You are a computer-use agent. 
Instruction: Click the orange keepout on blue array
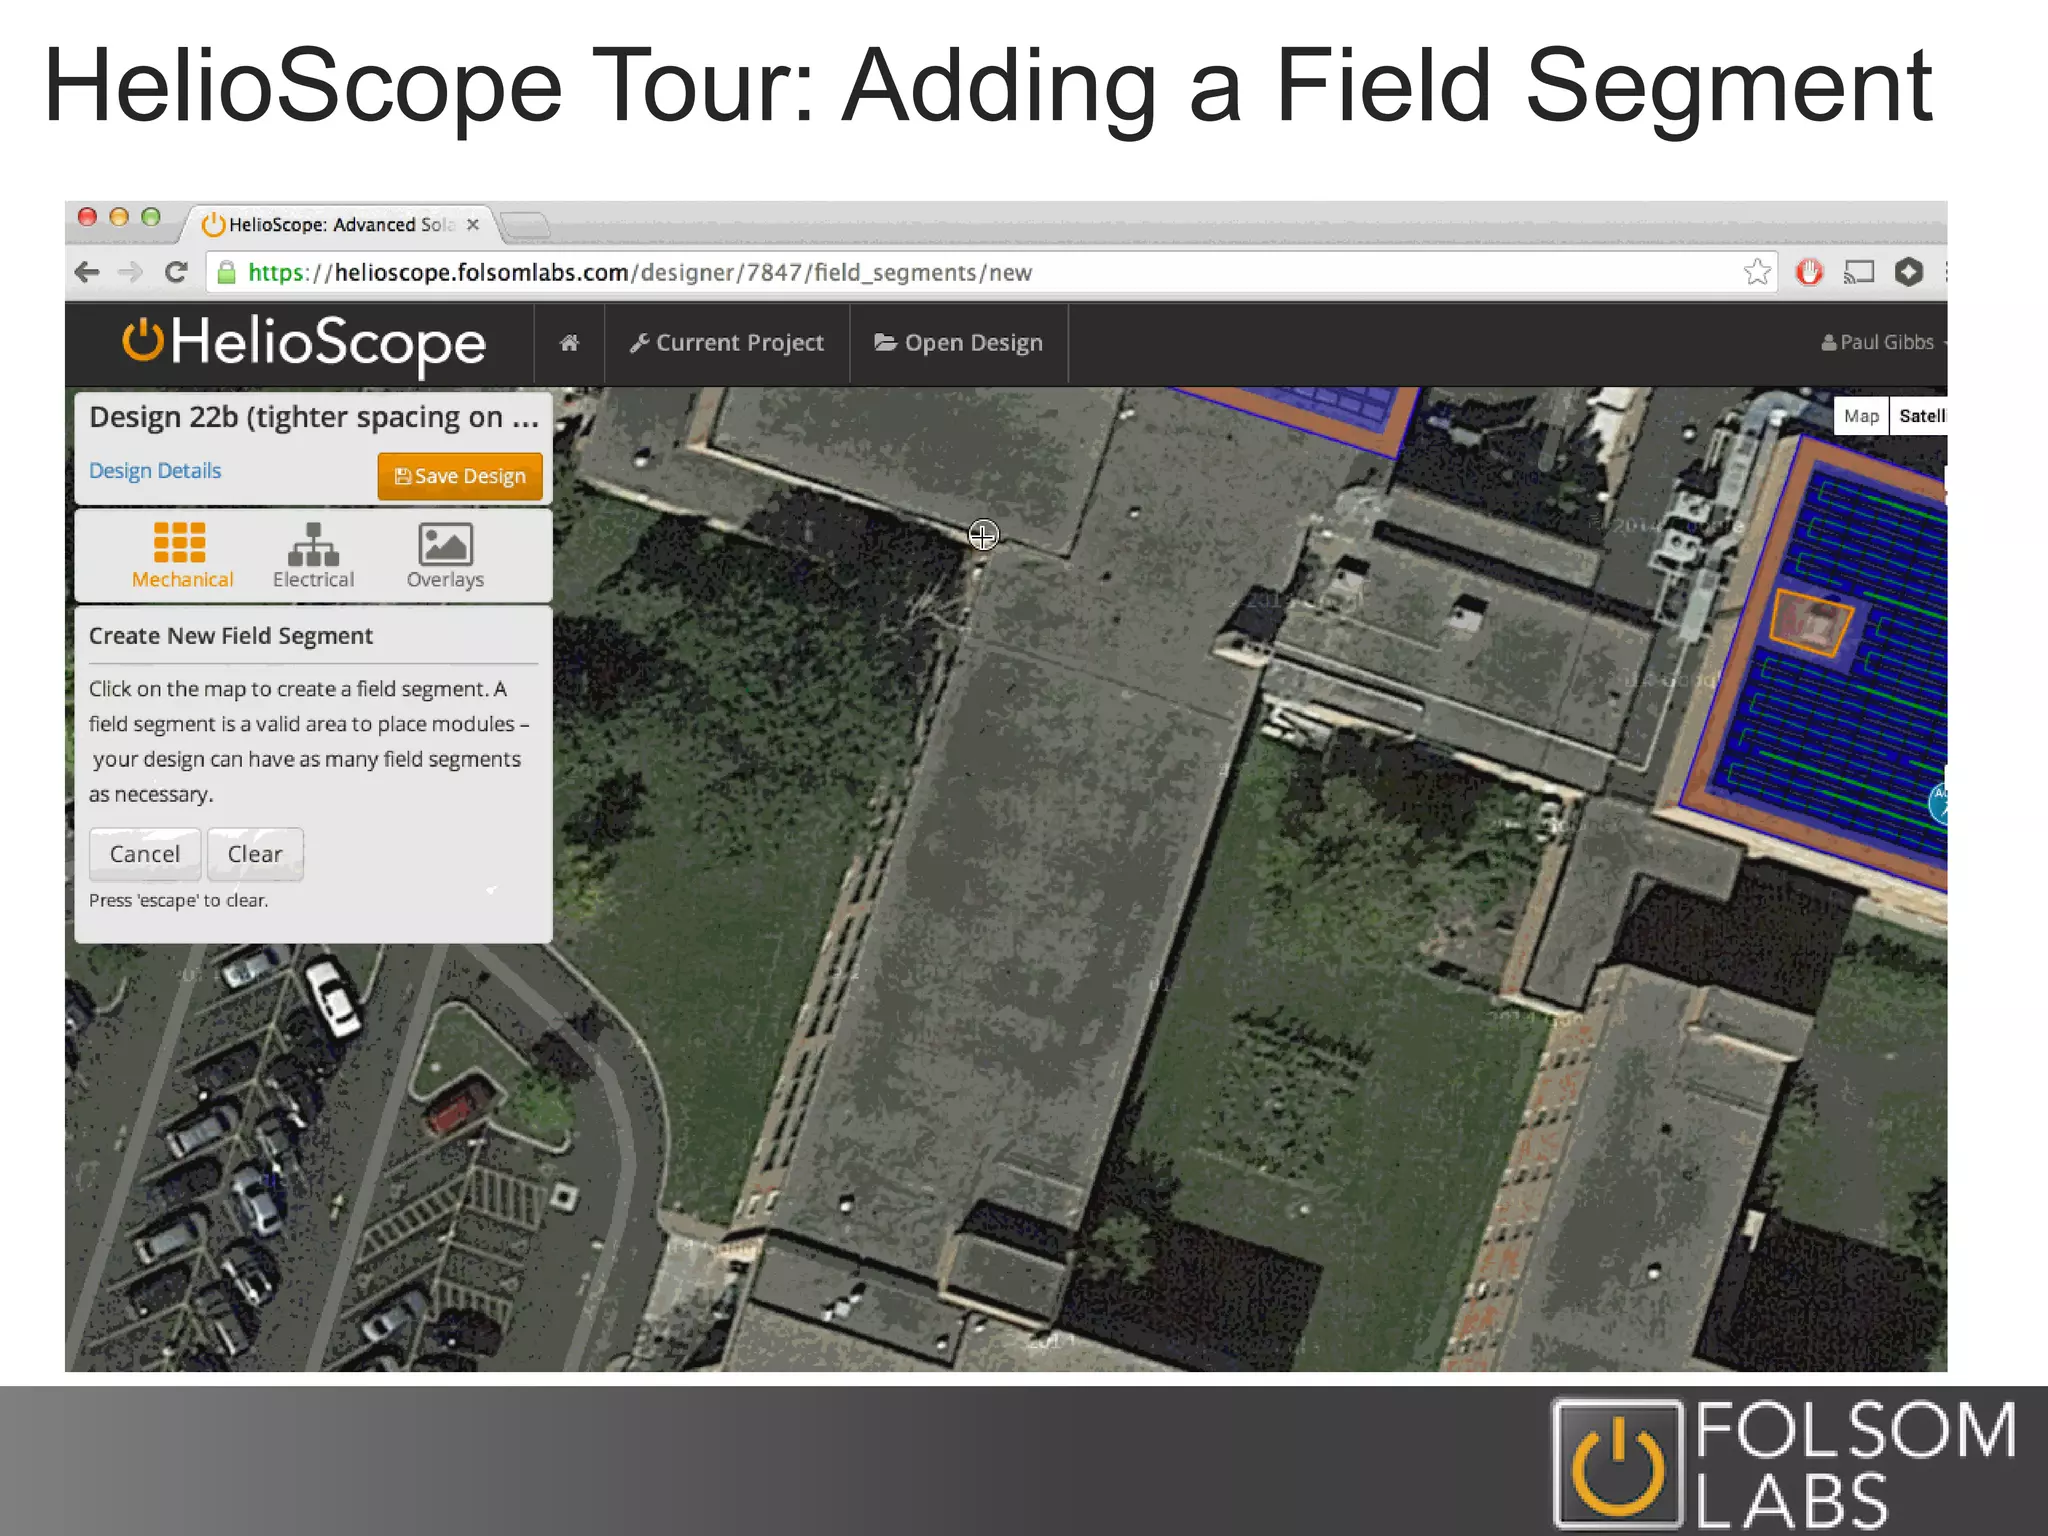1811,622
